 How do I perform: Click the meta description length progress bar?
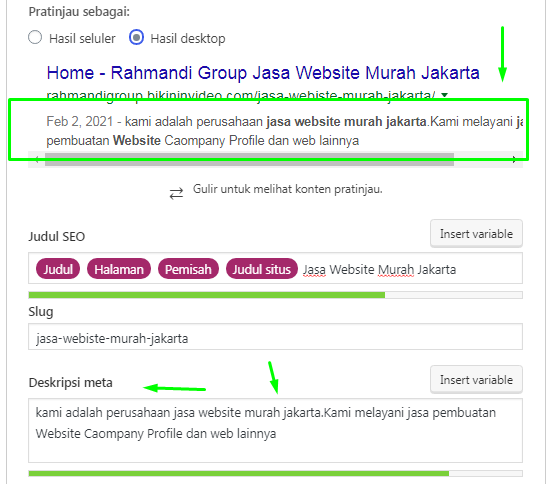pos(275,473)
